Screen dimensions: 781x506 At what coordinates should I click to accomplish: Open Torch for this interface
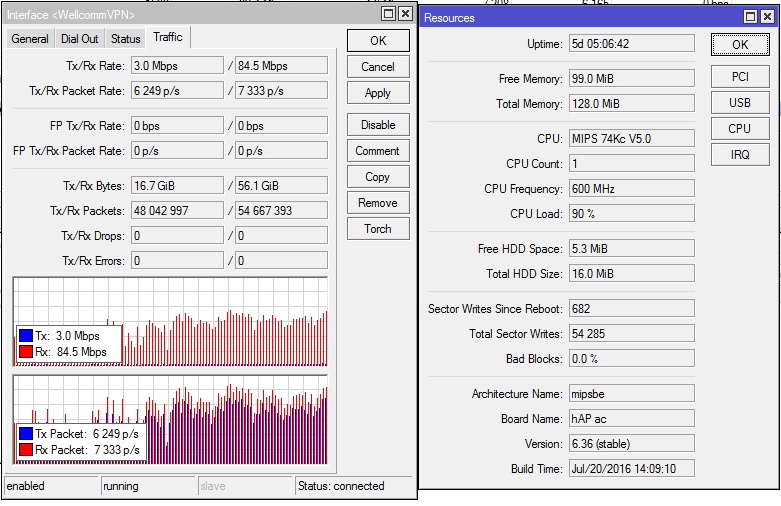point(379,229)
